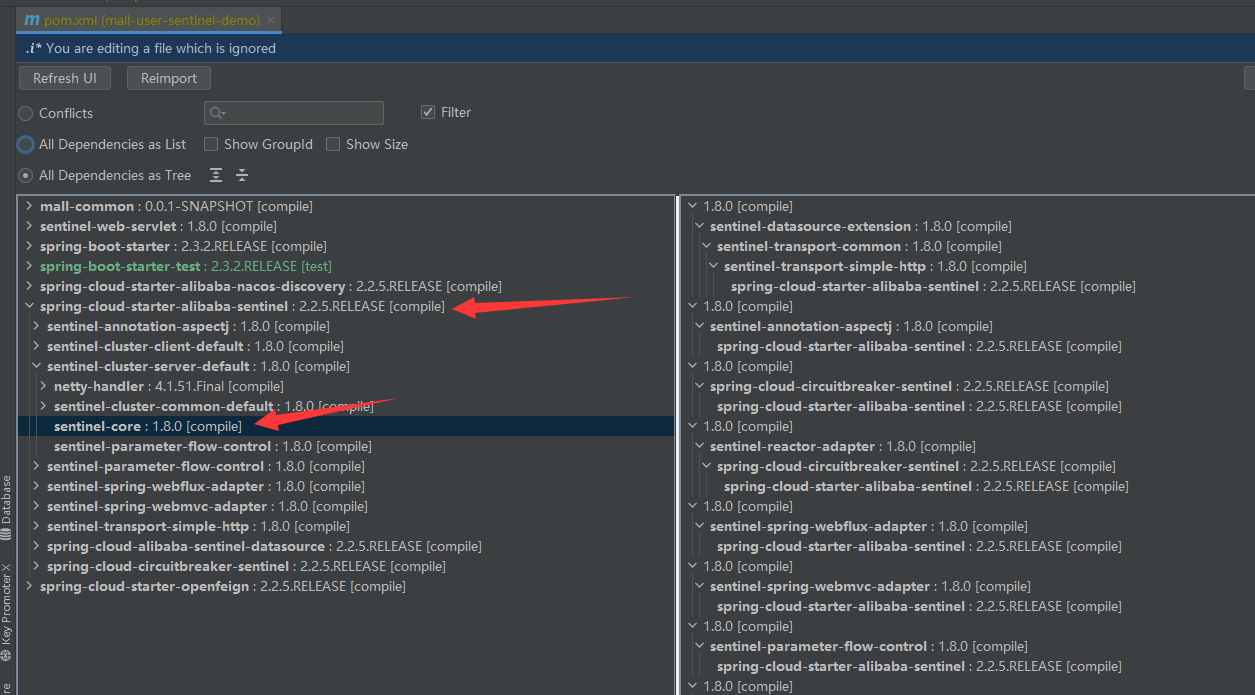Close the pom.xml editor tab
The height and width of the screenshot is (695, 1255).
[x=272, y=20]
